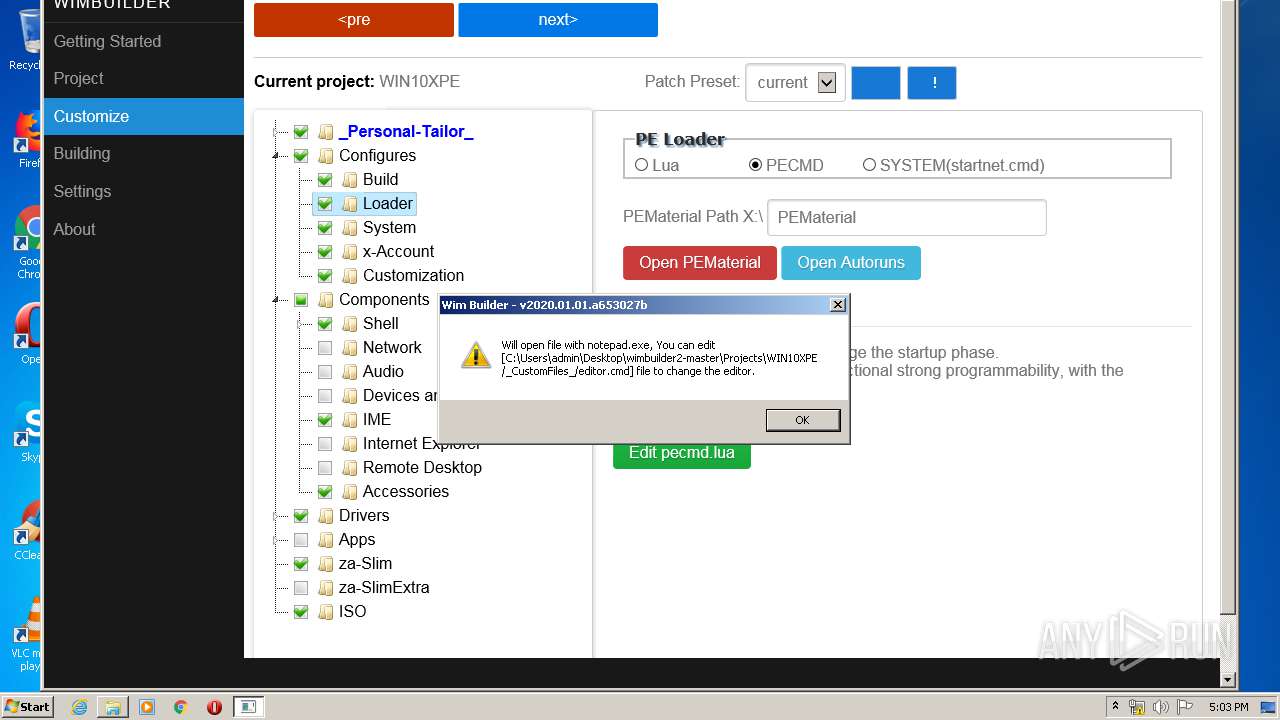The width and height of the screenshot is (1280, 720).
Task: Enable the Network component checkbox
Action: tap(325, 347)
